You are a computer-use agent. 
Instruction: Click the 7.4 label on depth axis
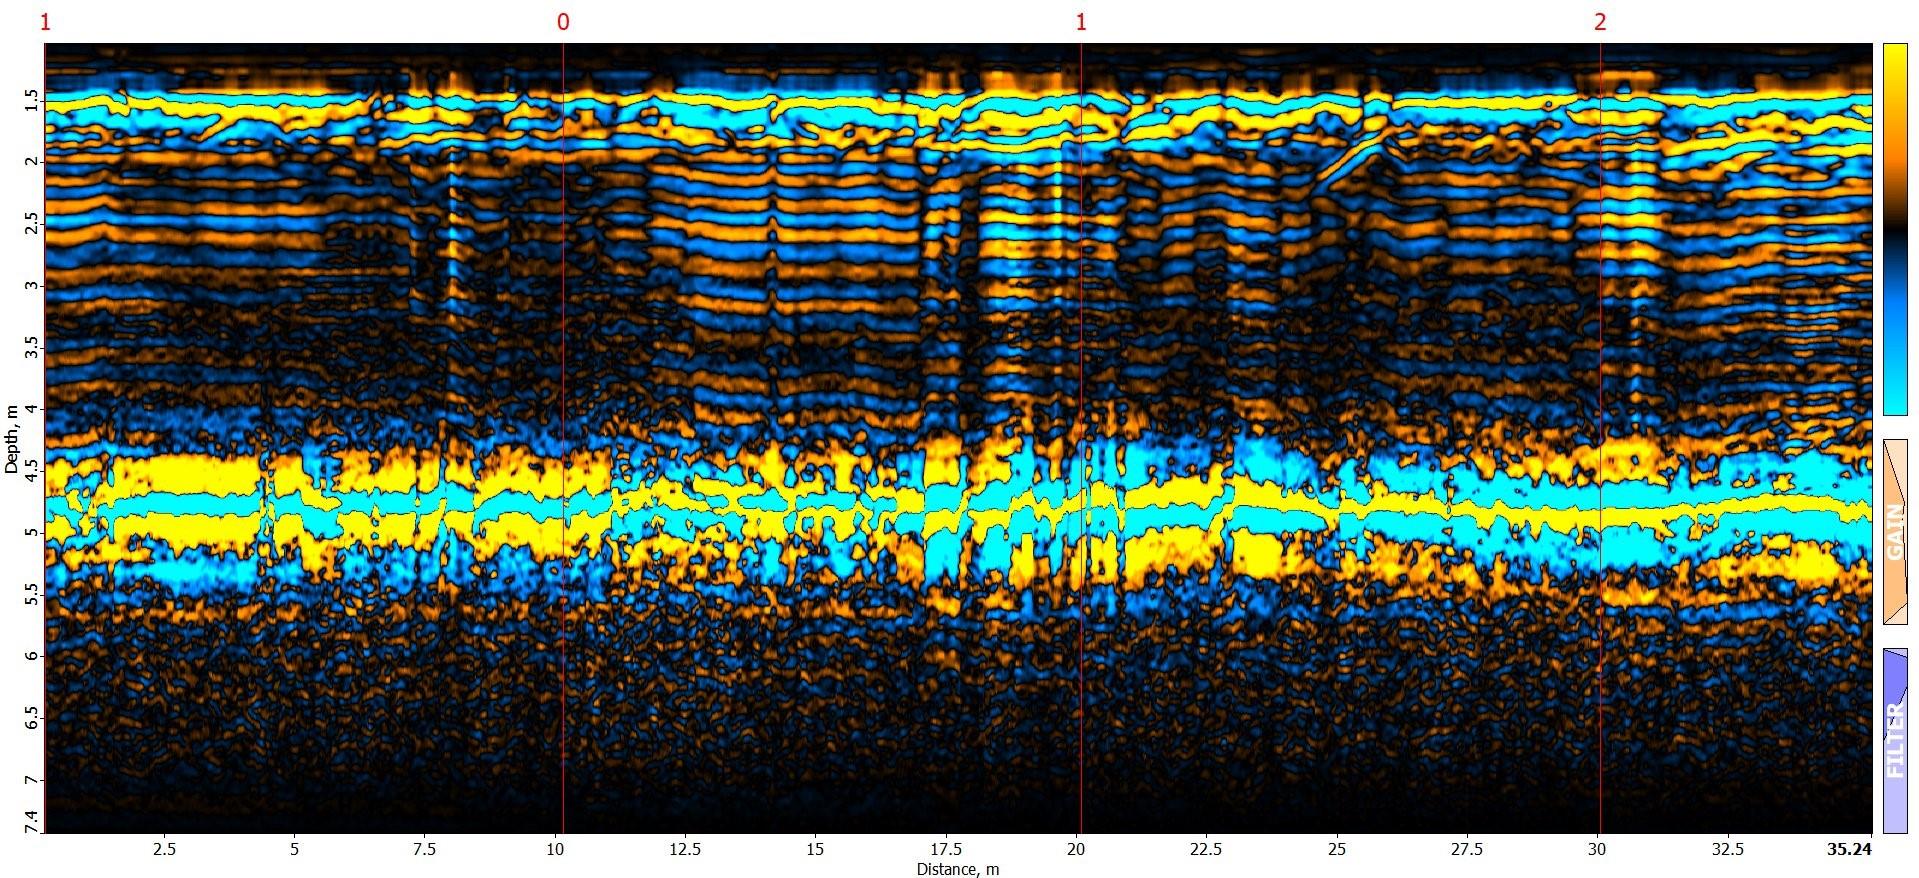[x=32, y=820]
